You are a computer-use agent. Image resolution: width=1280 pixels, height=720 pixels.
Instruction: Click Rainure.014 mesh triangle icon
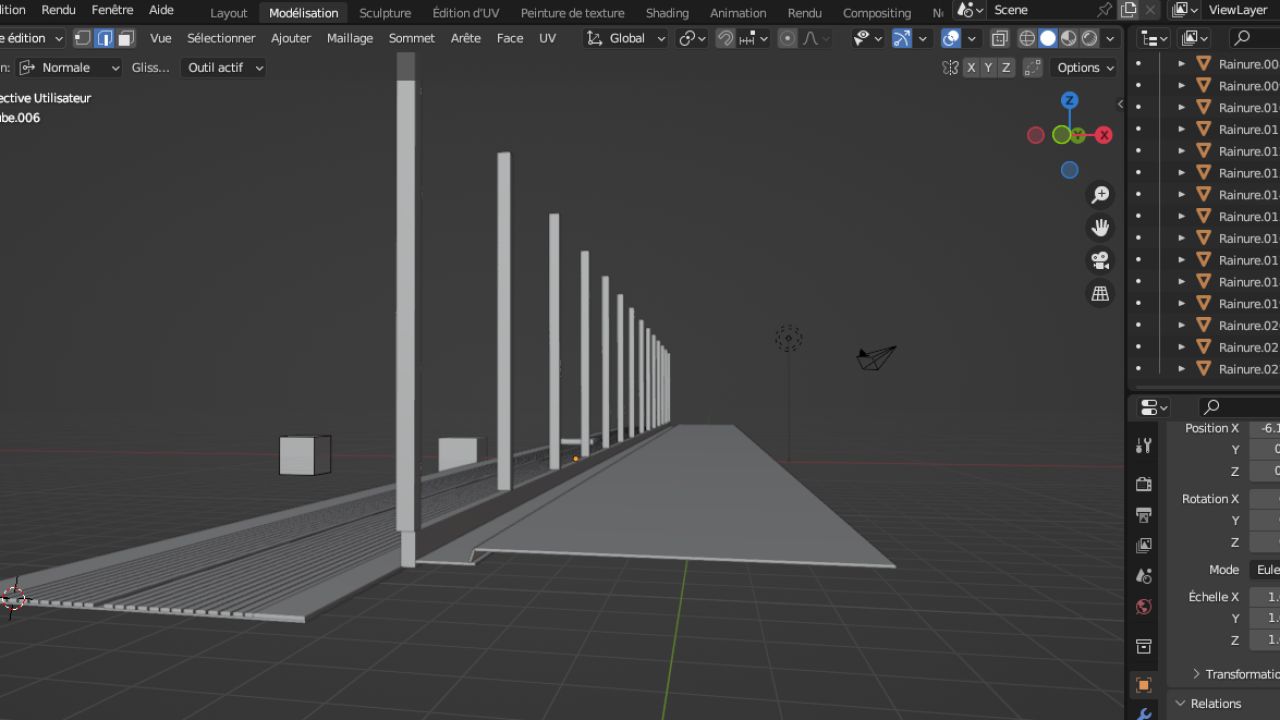pyautogui.click(x=1203, y=195)
